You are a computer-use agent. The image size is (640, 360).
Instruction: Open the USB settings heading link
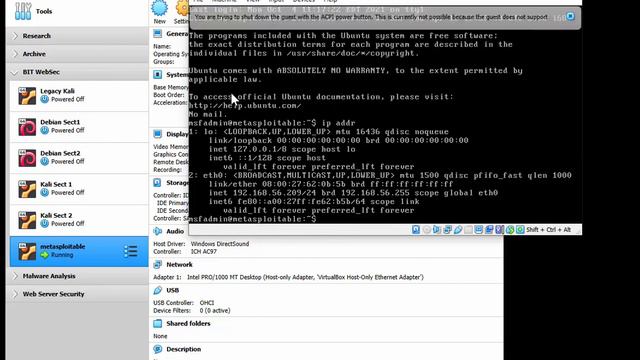click(173, 290)
